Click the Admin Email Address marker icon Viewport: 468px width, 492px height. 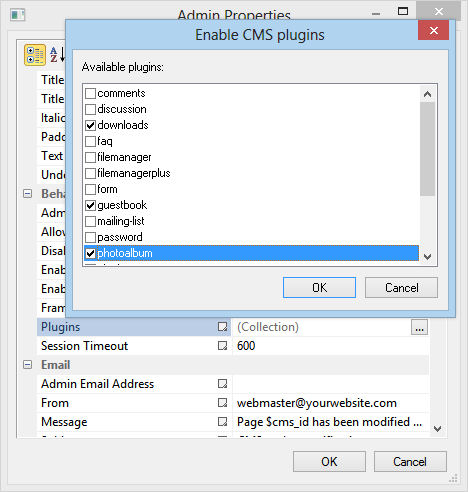(222, 383)
